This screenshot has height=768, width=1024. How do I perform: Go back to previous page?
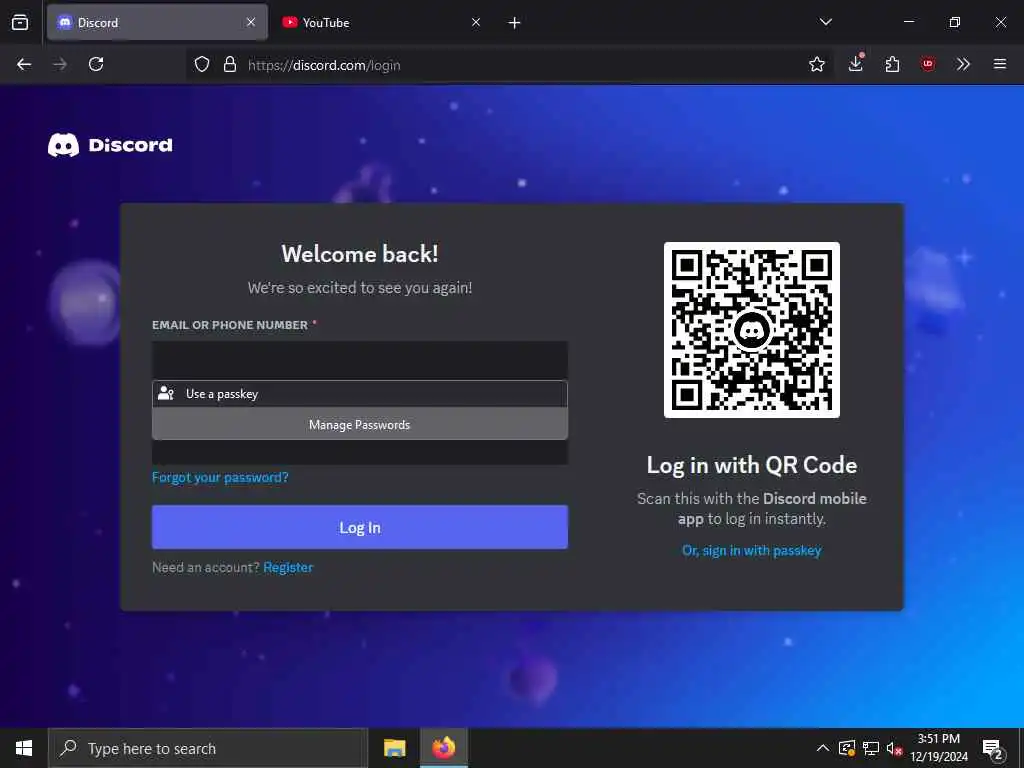(x=24, y=64)
